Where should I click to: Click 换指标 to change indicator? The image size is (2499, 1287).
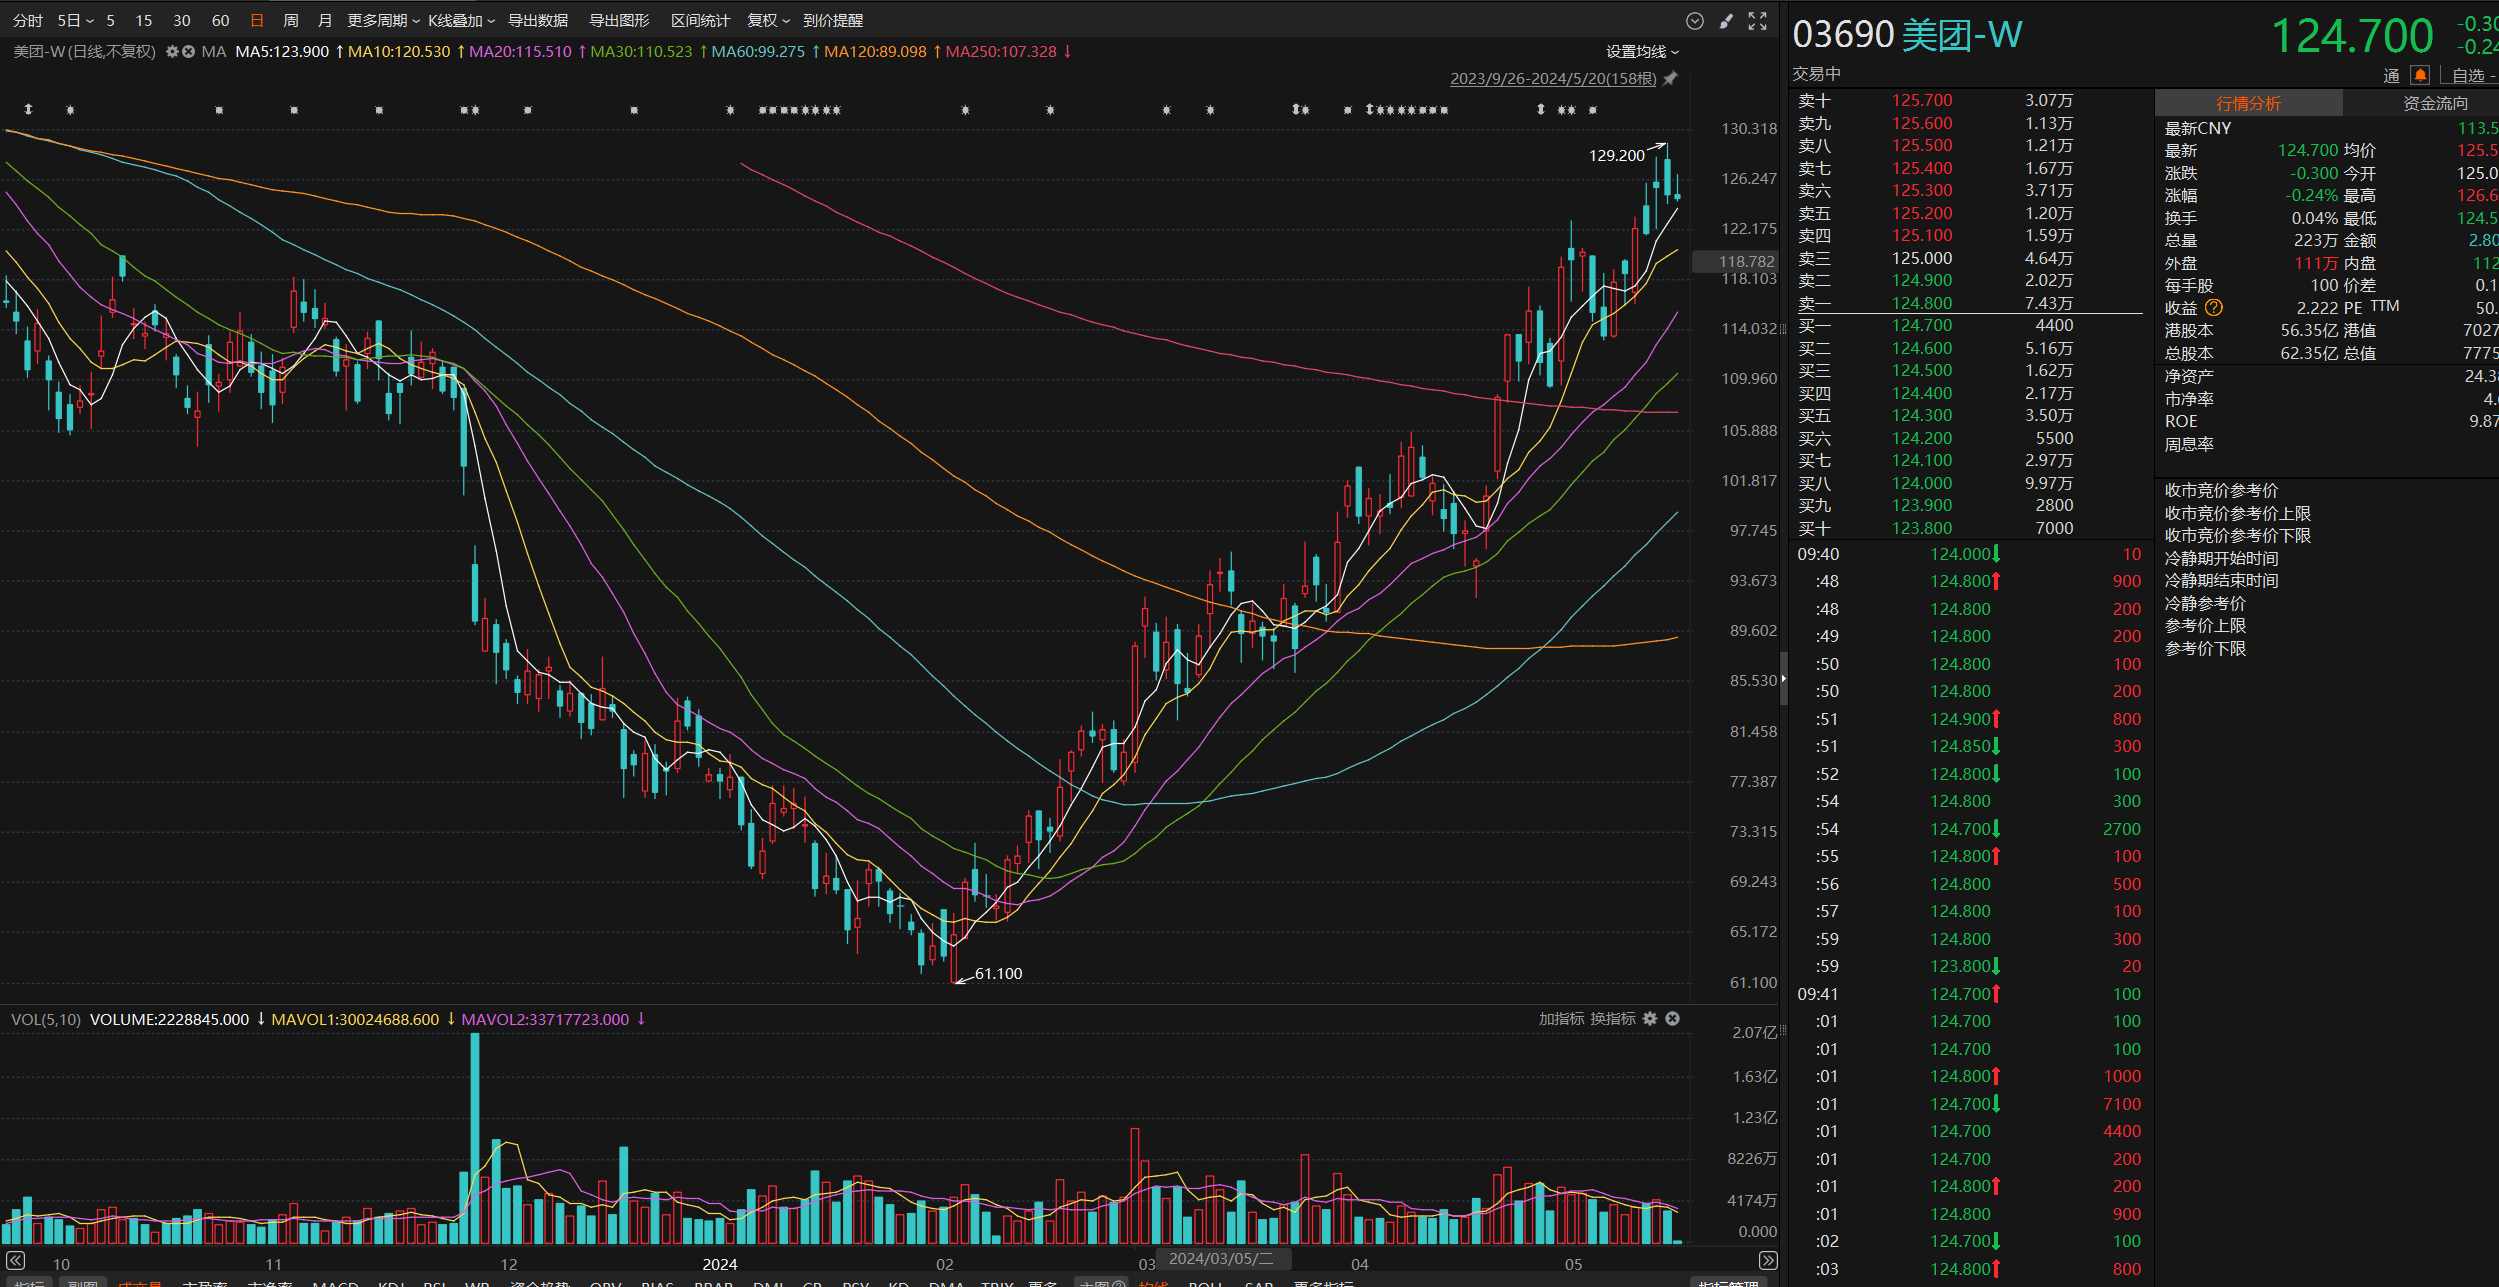(x=1612, y=1018)
